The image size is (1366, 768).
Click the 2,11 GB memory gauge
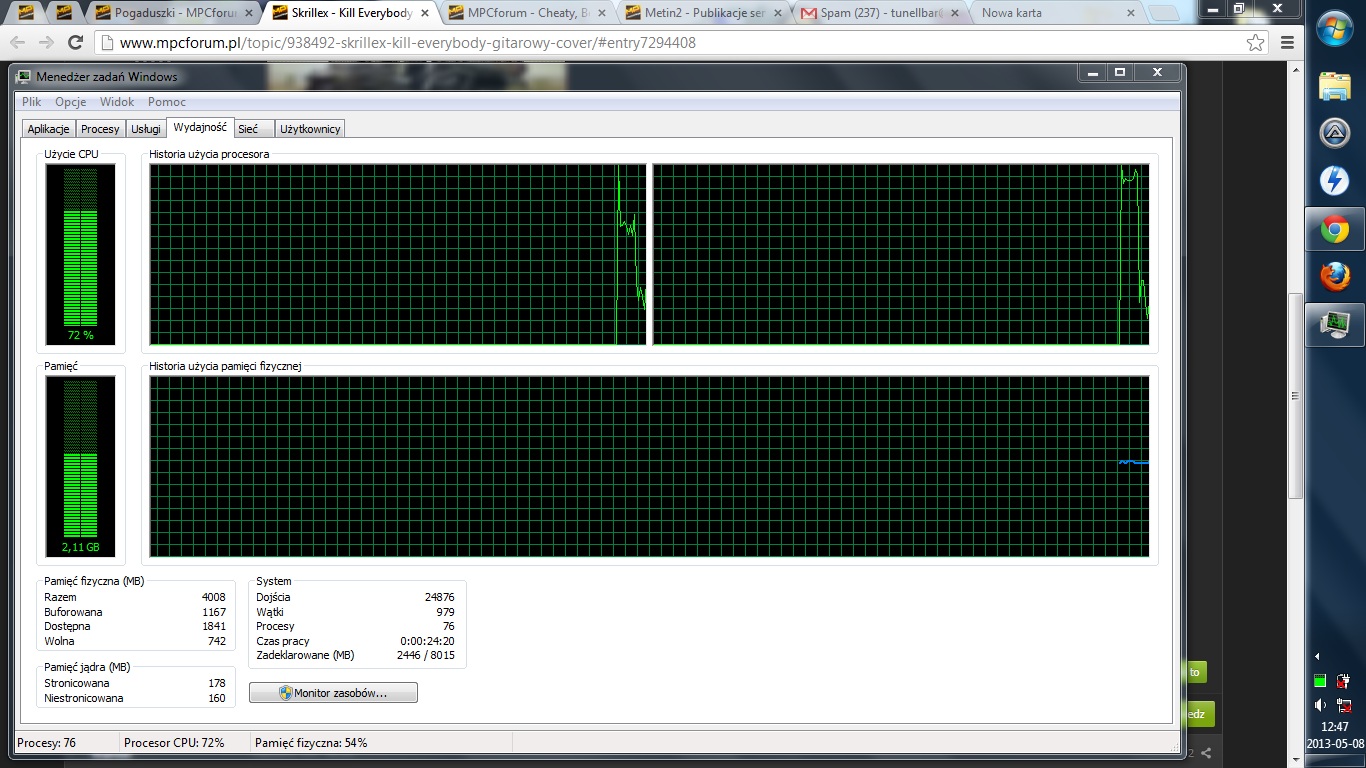coord(81,467)
